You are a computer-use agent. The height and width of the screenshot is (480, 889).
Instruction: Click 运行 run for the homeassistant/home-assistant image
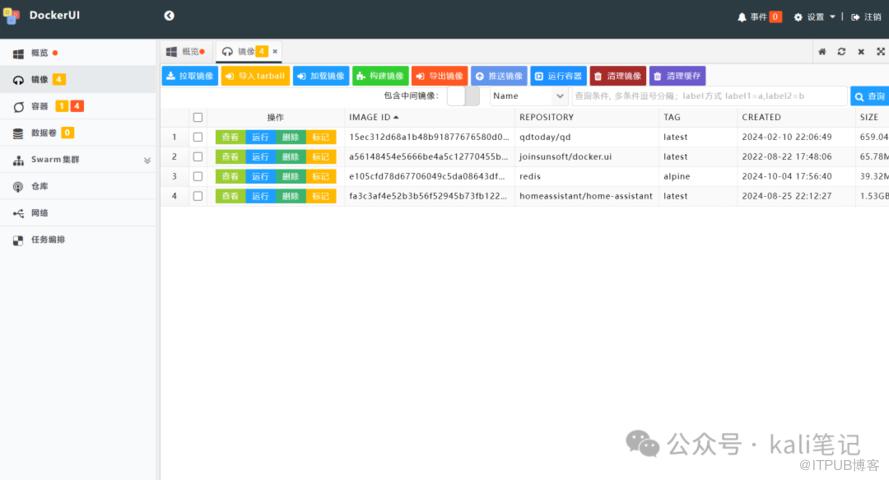click(260, 196)
